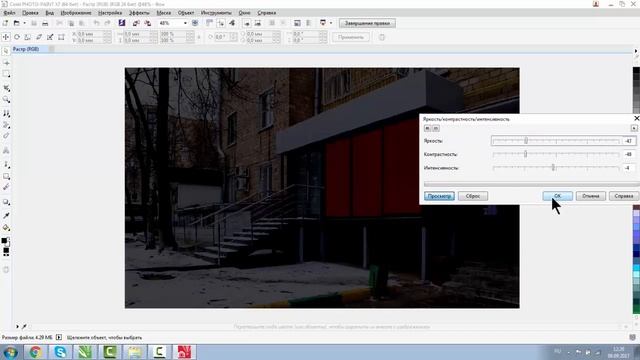
Task: Open the Объект menu
Action: 186,13
